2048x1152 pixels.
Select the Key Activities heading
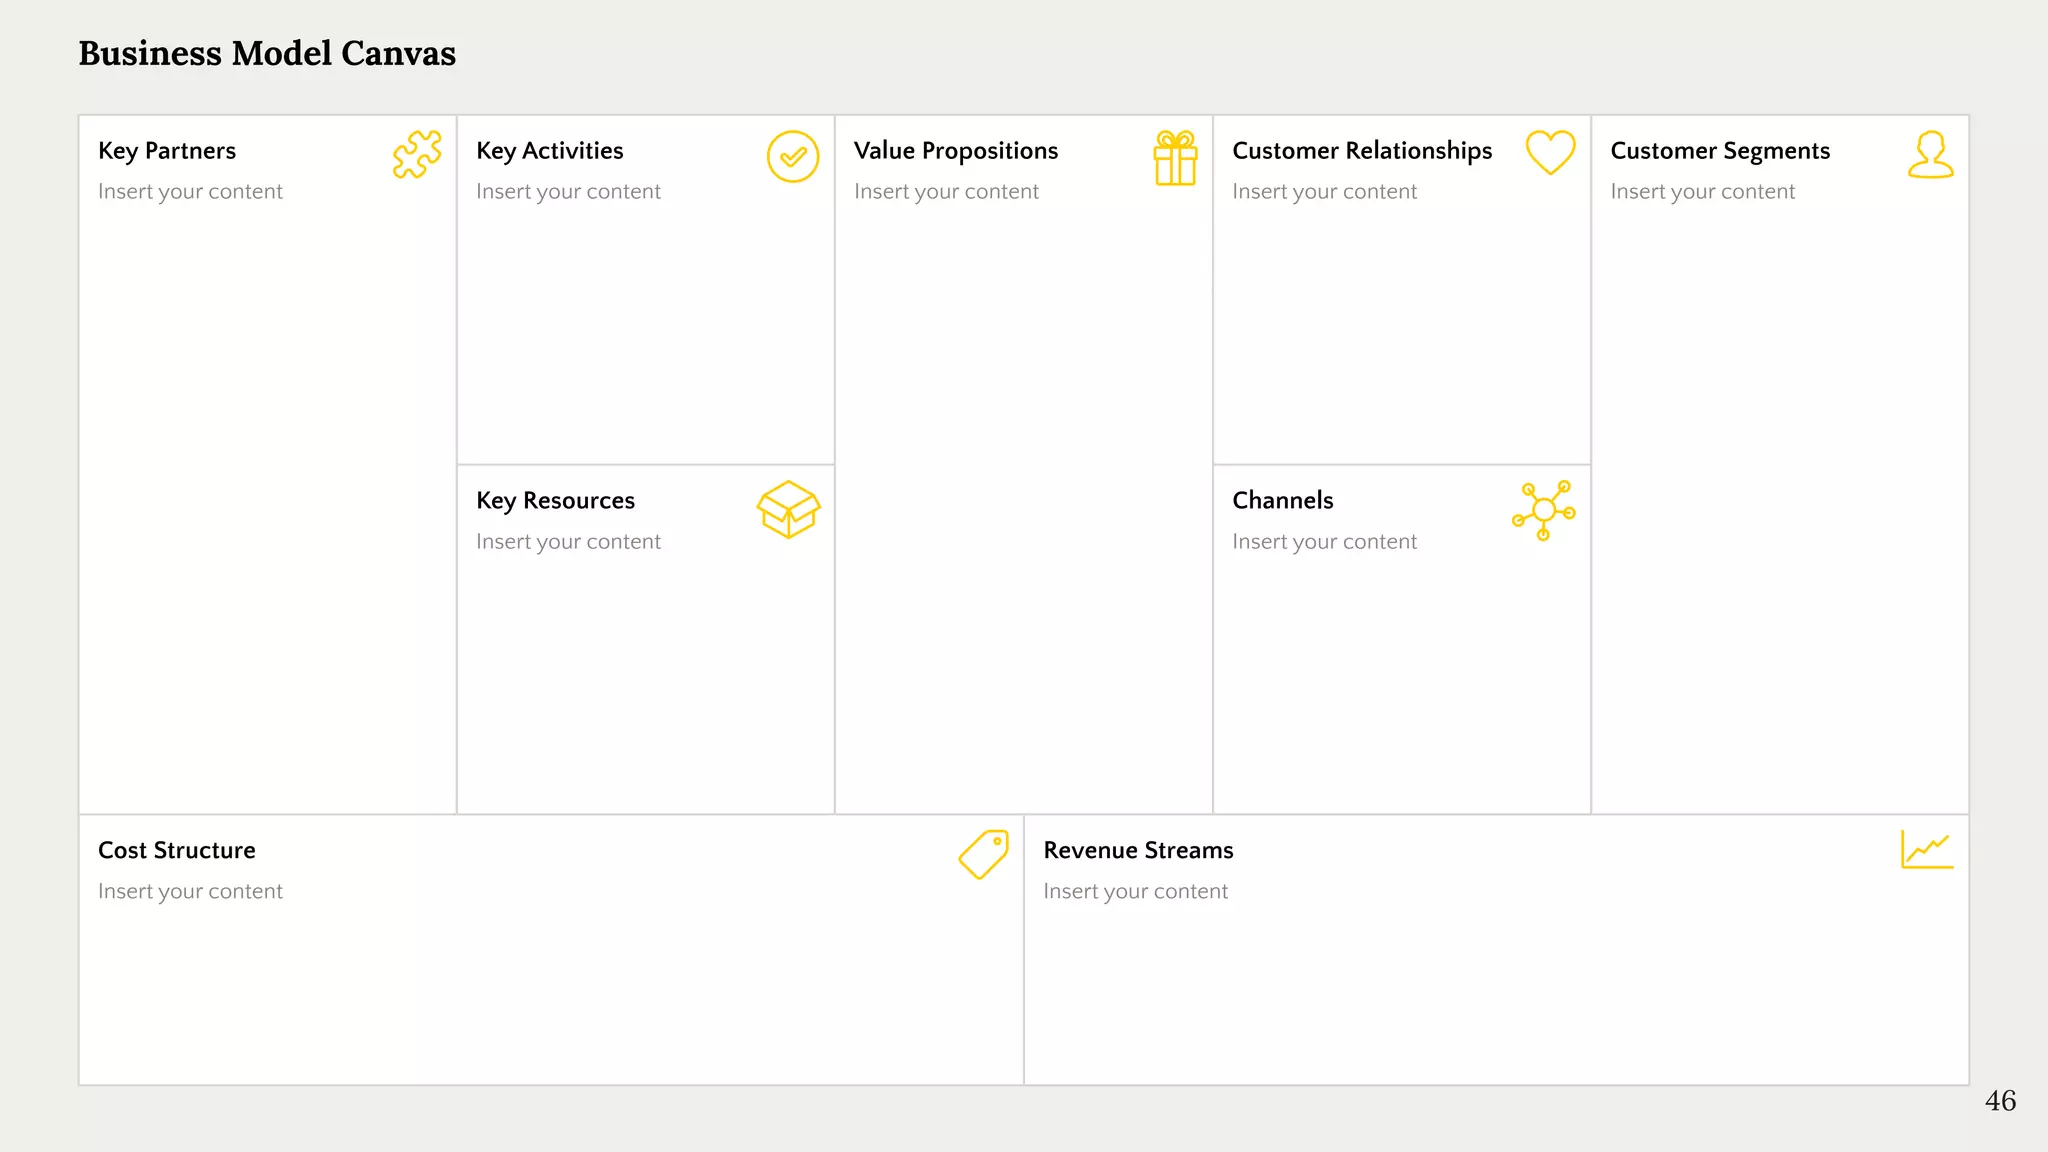coord(550,151)
